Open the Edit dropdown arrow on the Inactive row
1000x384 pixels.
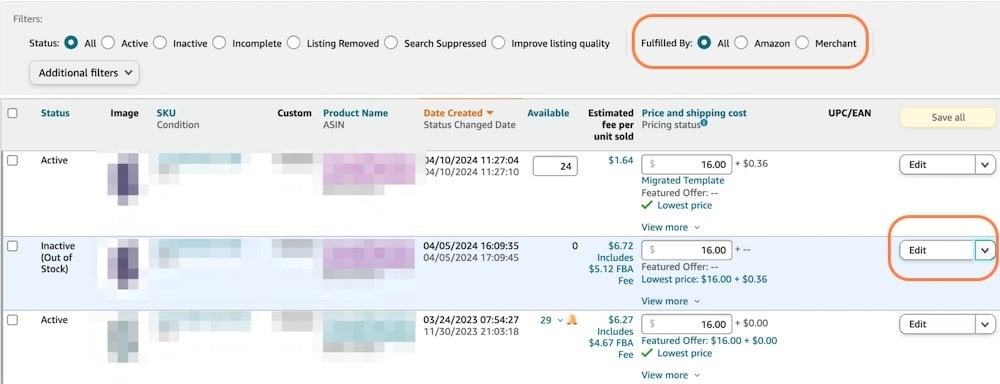pyautogui.click(x=985, y=251)
